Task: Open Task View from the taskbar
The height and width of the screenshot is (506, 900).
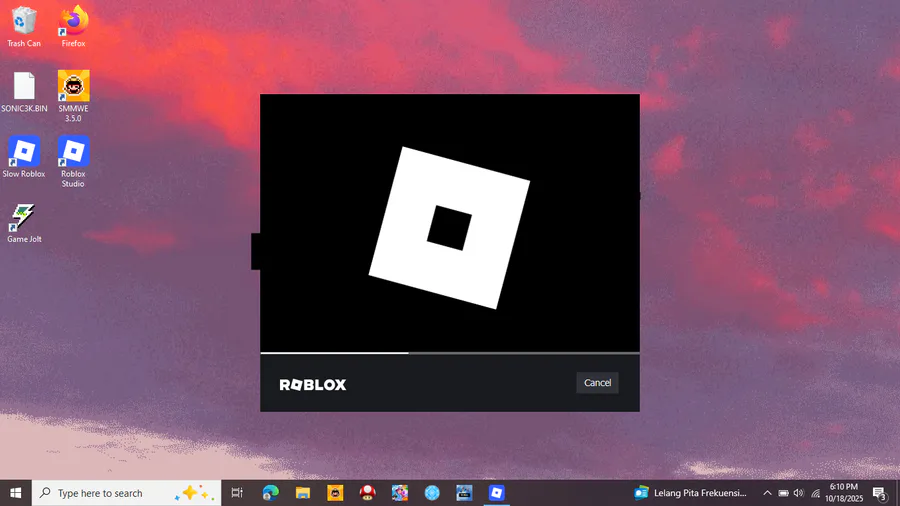Action: (x=237, y=493)
